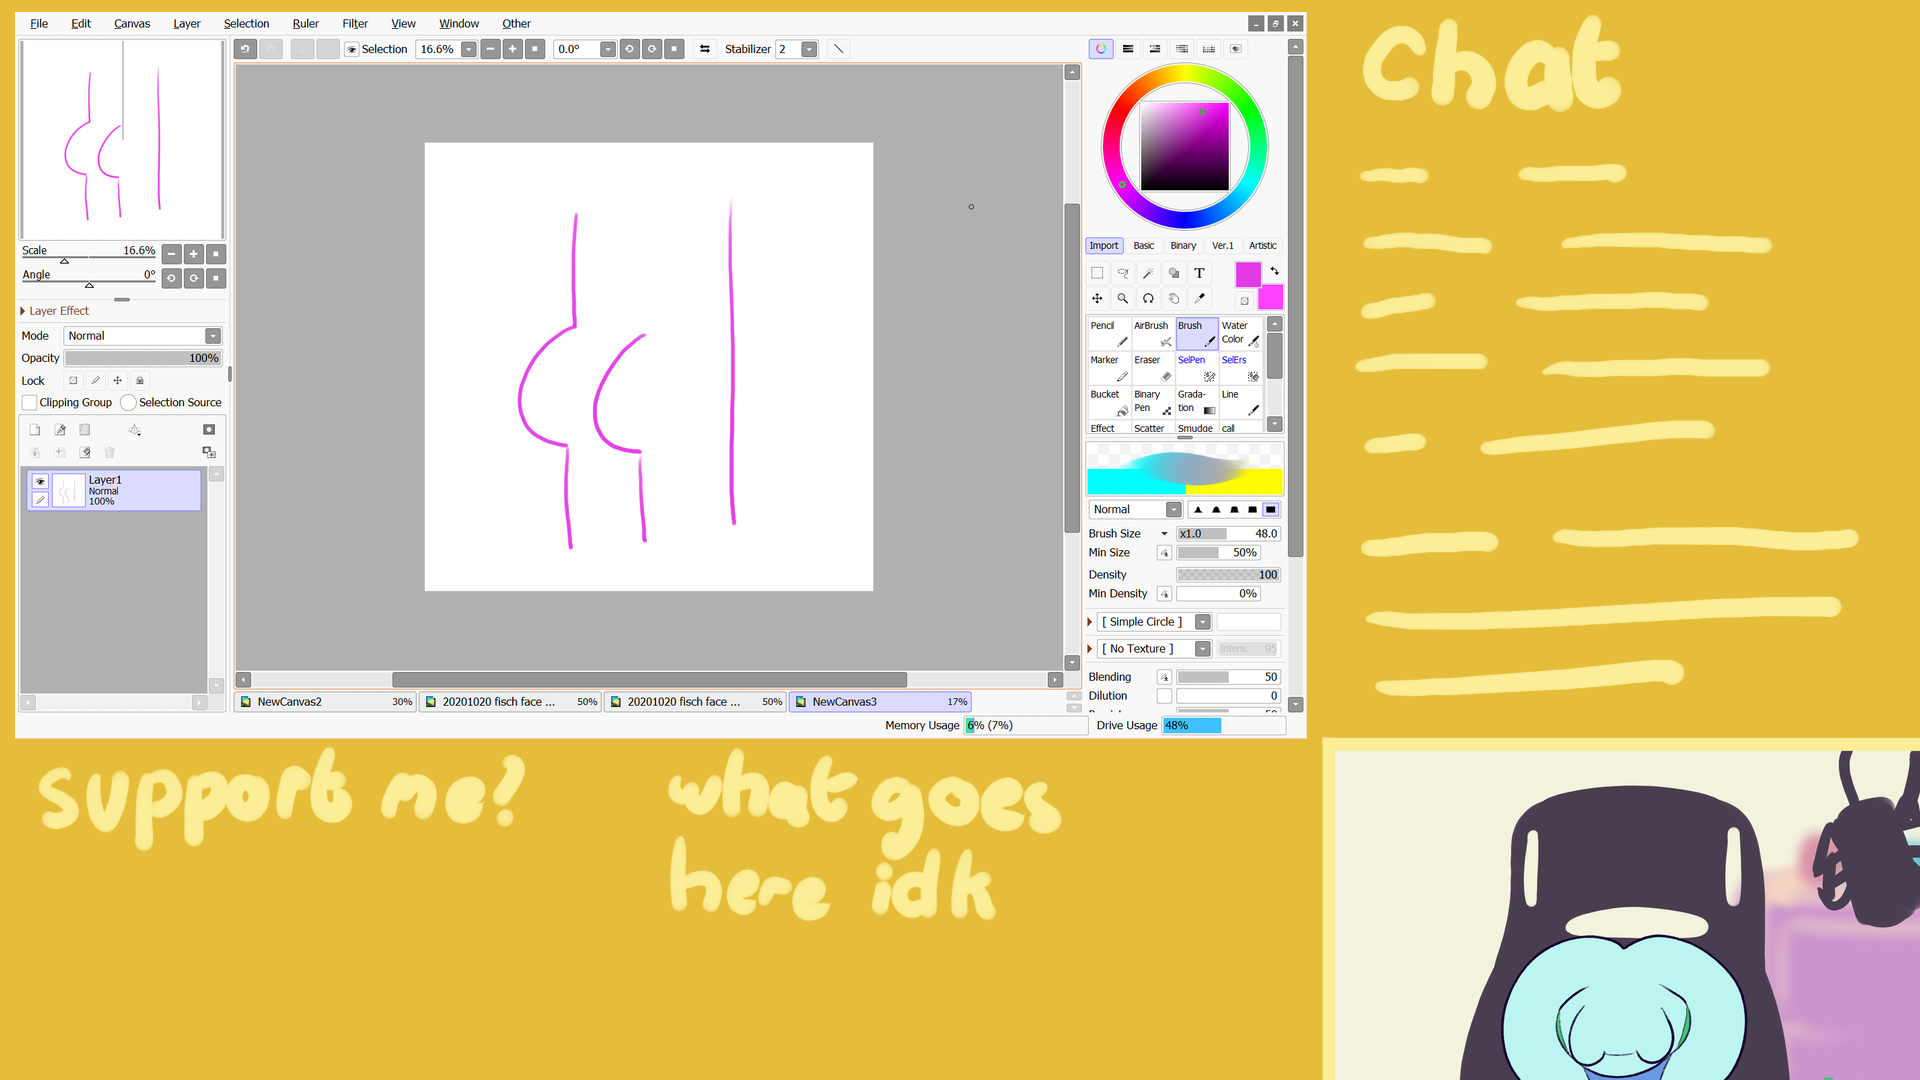
Task: Enable the Clipping Group checkbox
Action: point(30,402)
